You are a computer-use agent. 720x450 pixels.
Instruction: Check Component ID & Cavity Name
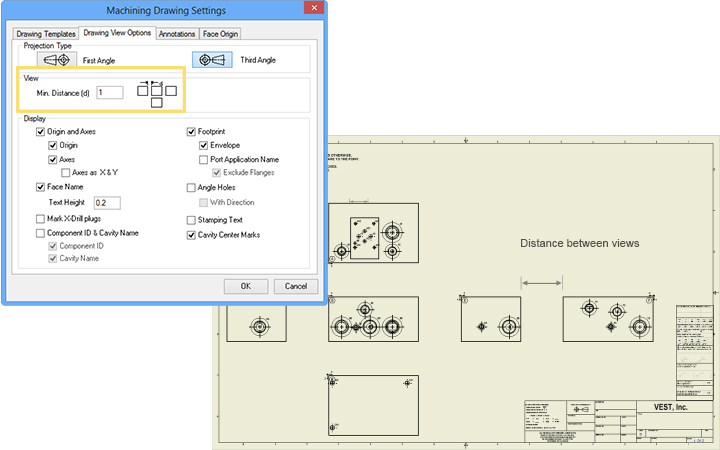coord(40,233)
